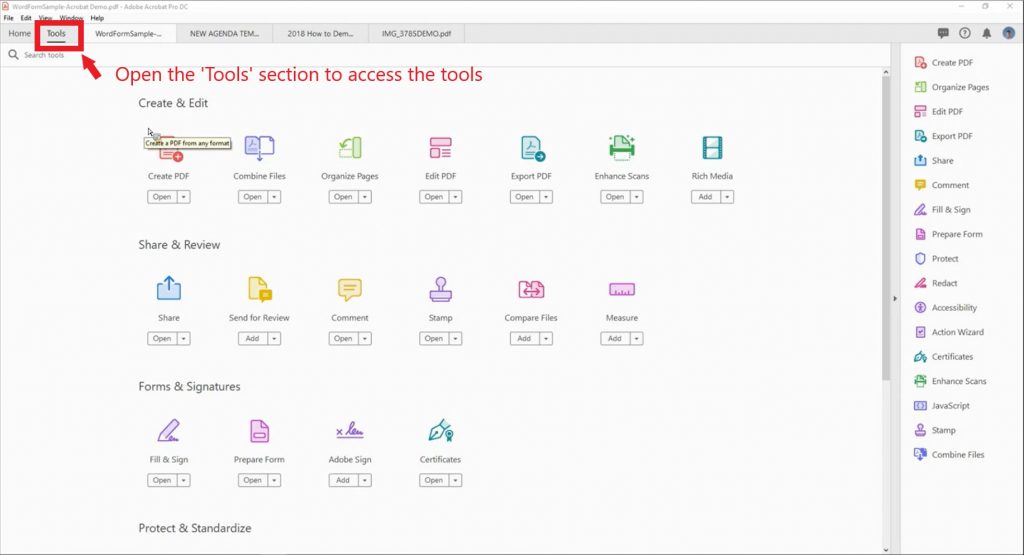Open Organize Pages shortcut in right pane
1024x555 pixels.
point(952,87)
